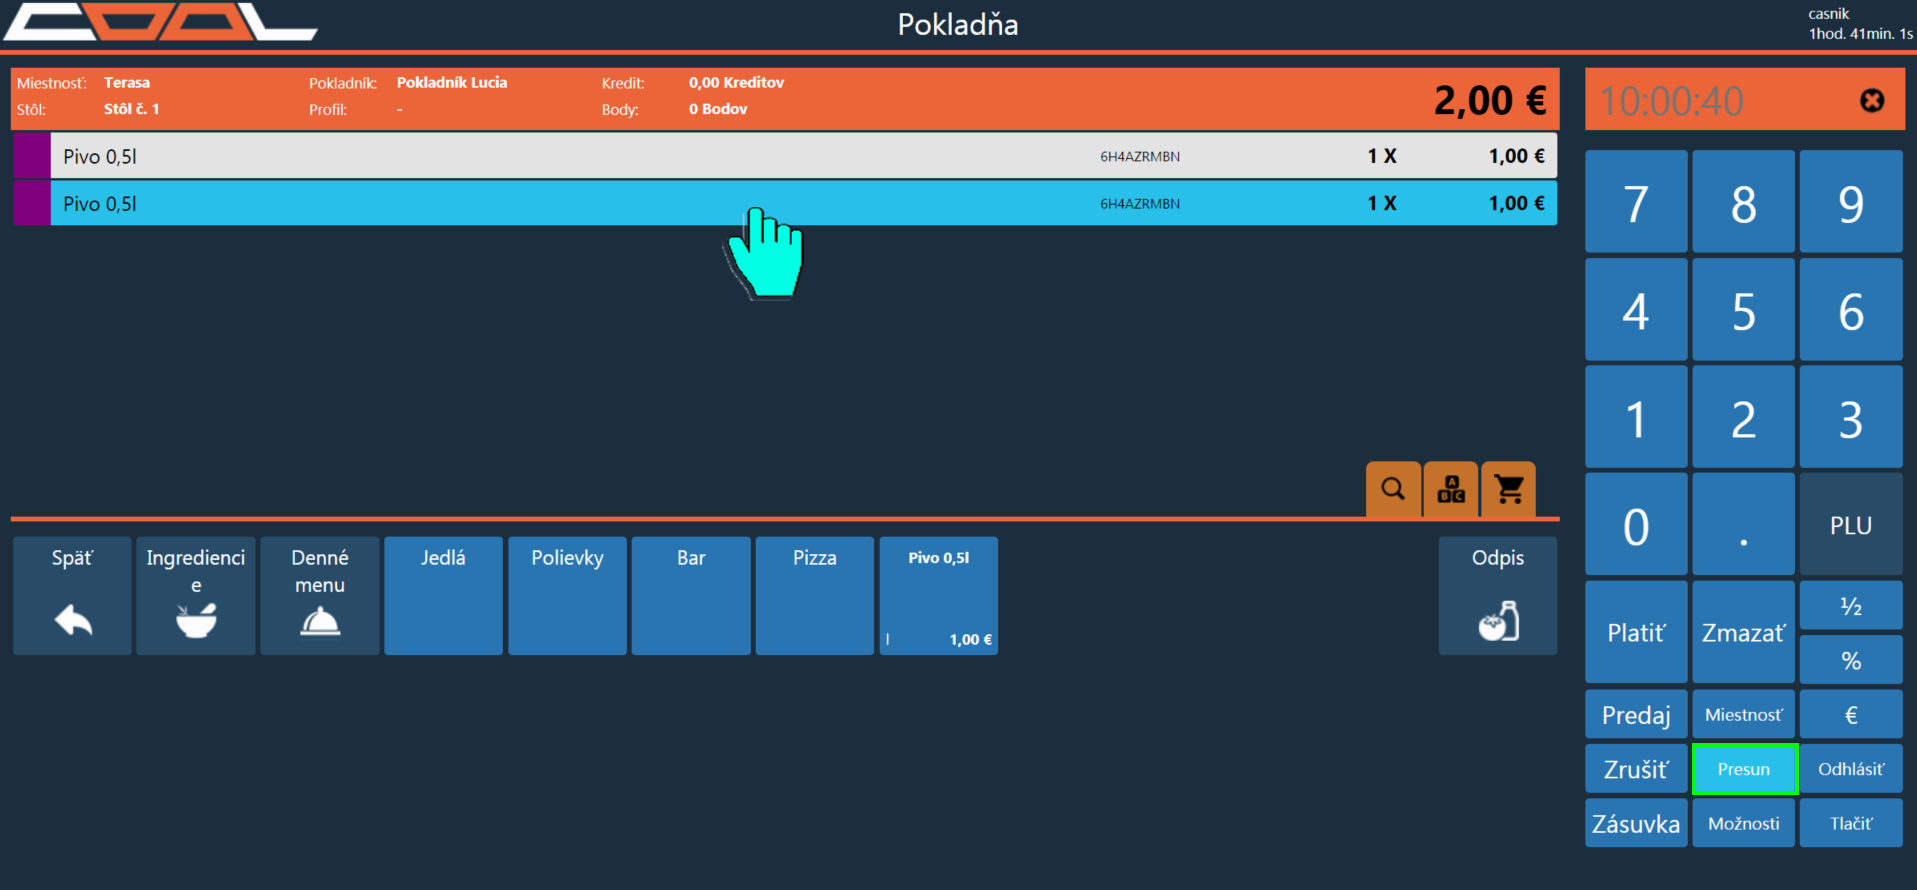This screenshot has height=890, width=1917.
Task: Click the magnifier search icon
Action: [x=1393, y=489]
